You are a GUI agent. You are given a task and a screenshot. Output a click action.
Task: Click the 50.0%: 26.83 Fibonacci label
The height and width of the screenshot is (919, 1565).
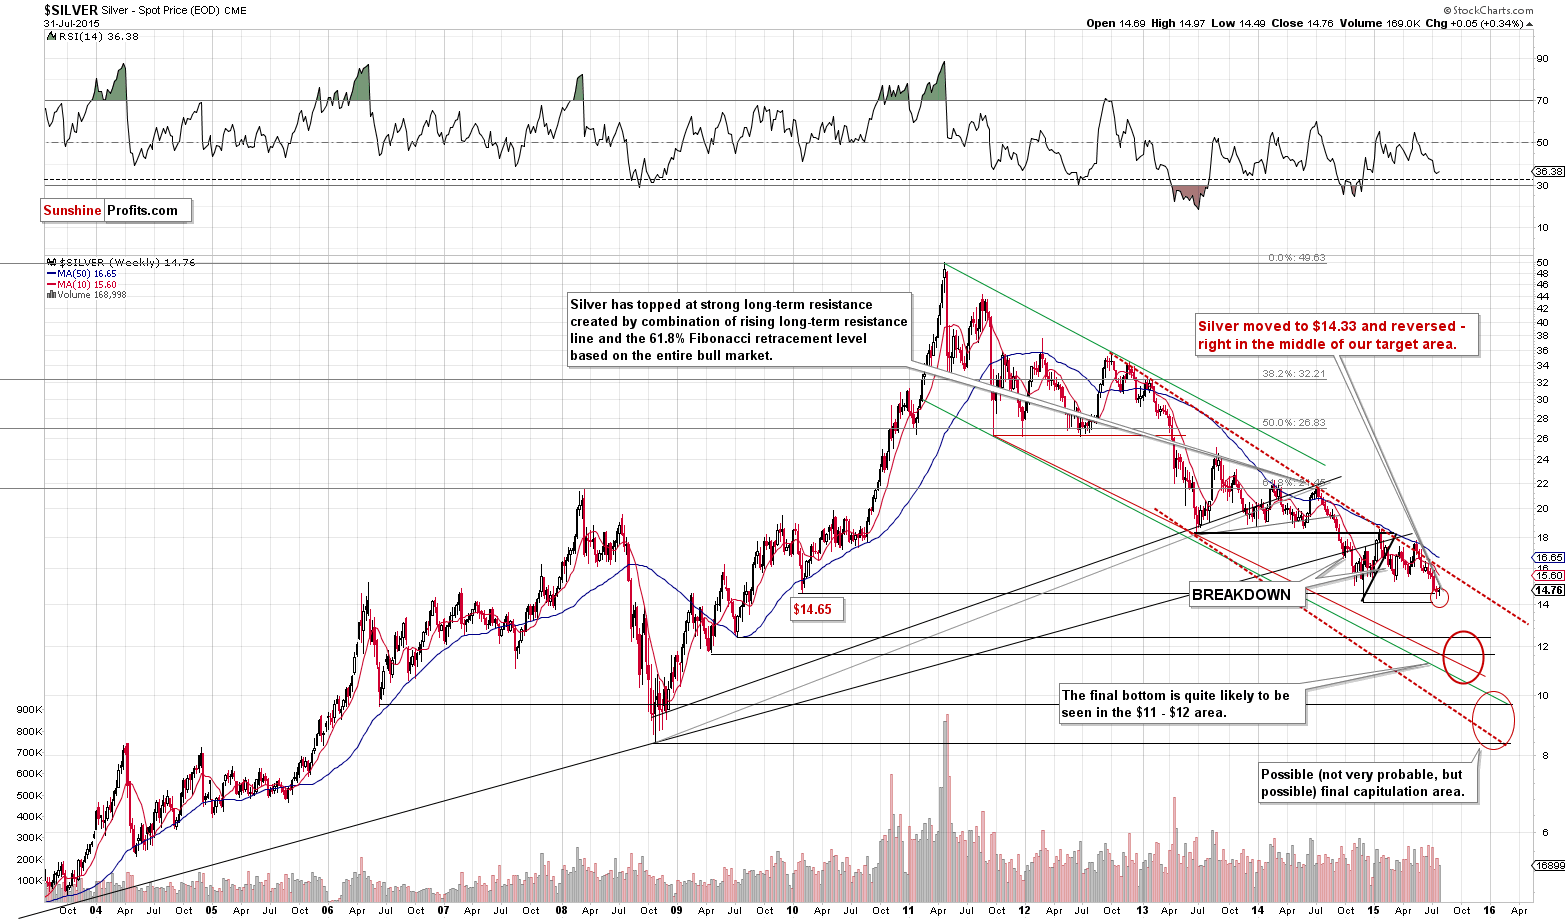point(1294,423)
